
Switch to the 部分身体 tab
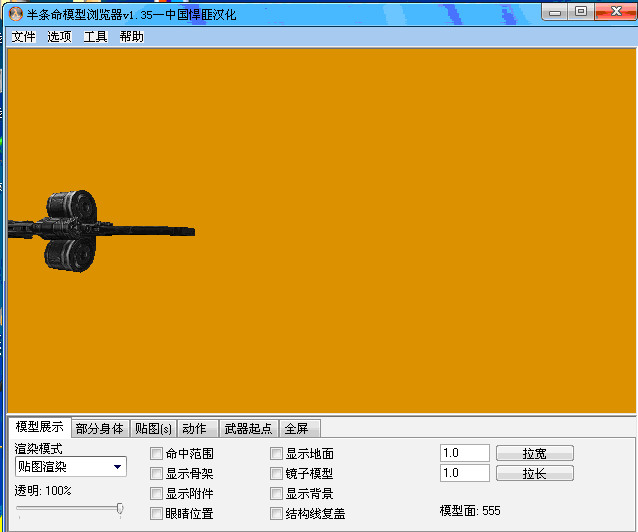click(x=100, y=429)
